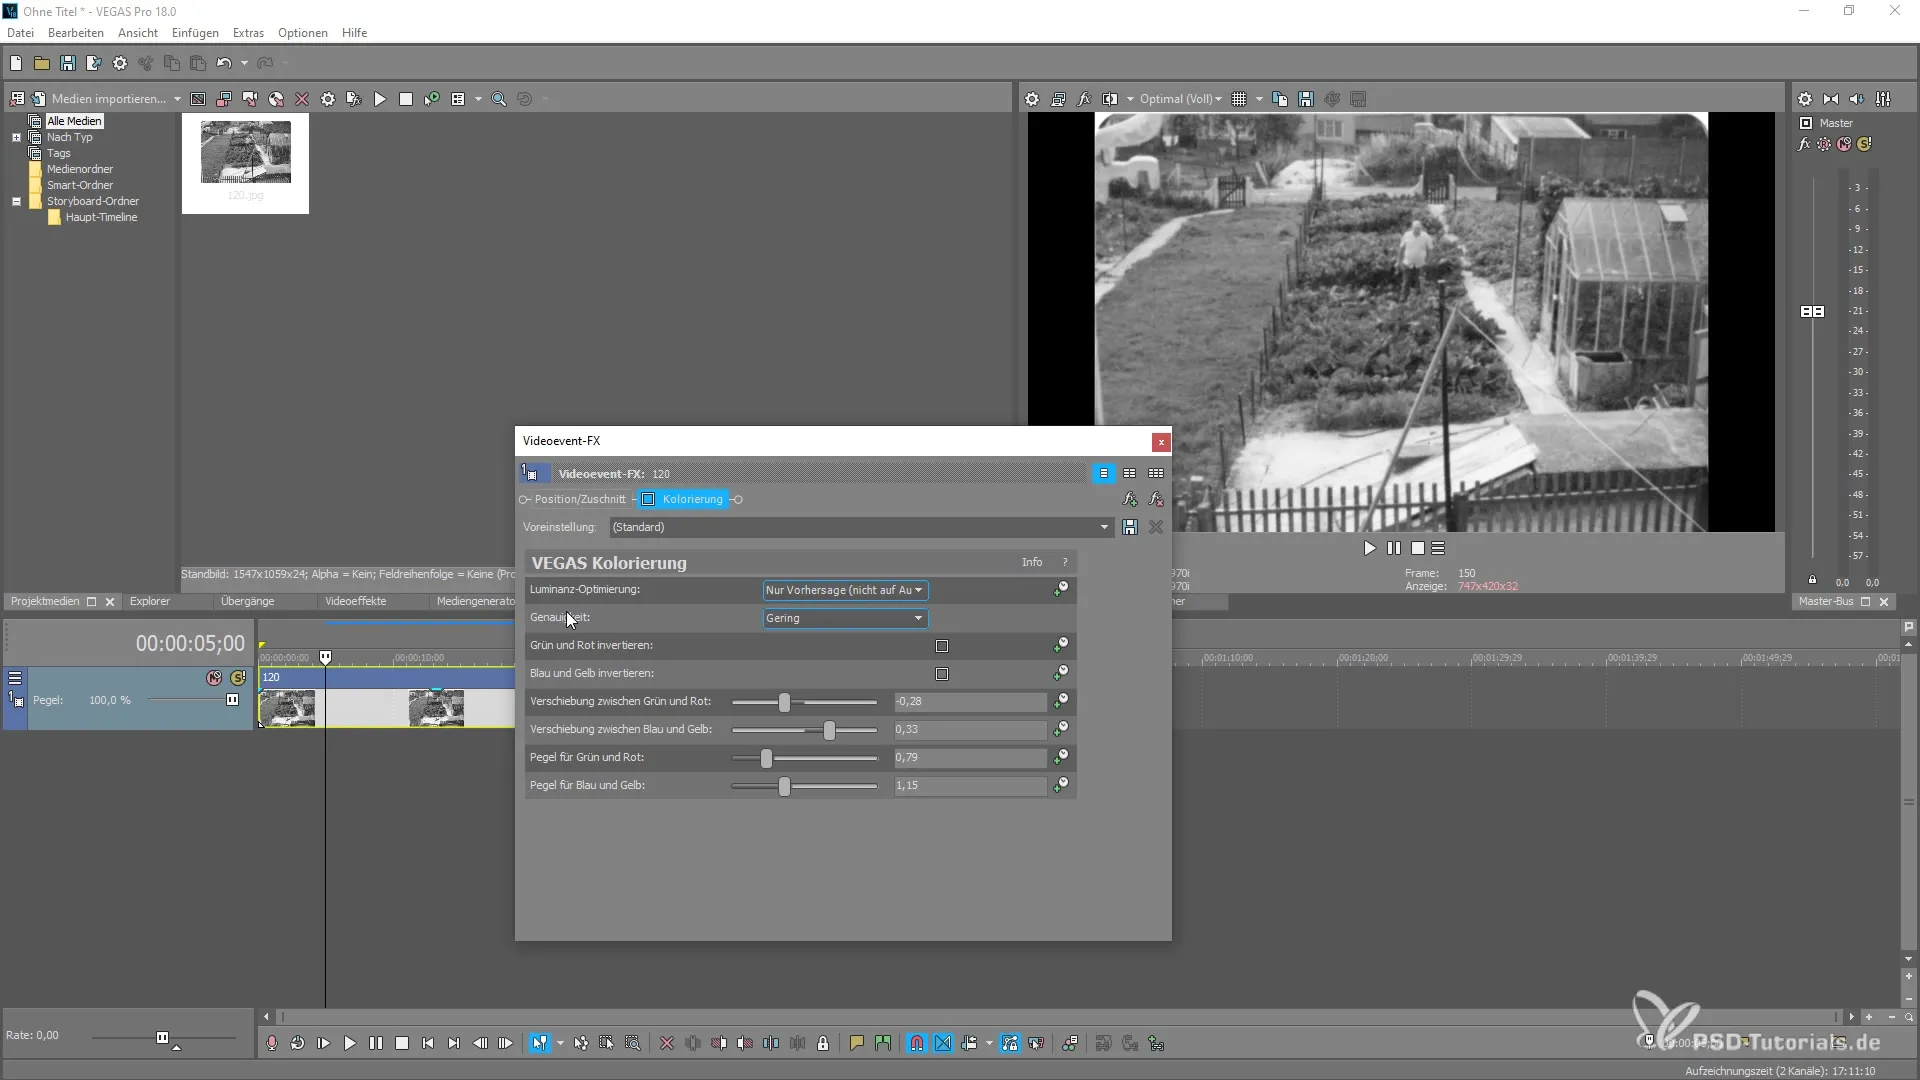
Task: Open preview quality dropdown Optimal (Voll)
Action: point(1180,99)
